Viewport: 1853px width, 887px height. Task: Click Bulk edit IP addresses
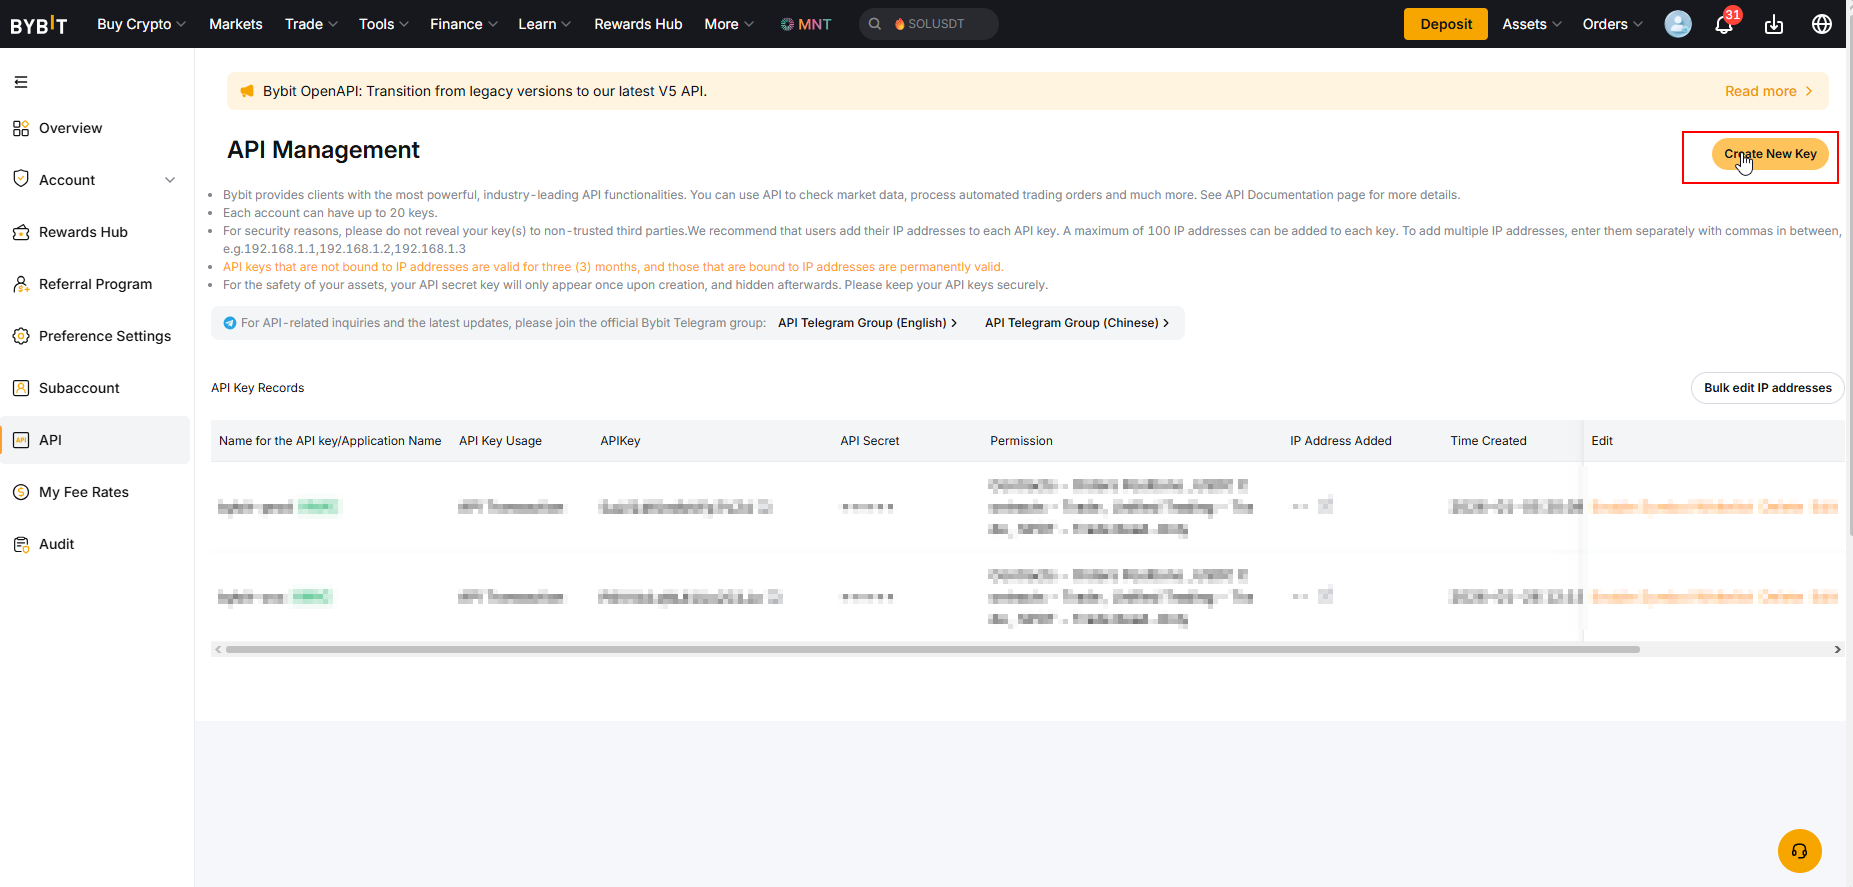point(1767,388)
